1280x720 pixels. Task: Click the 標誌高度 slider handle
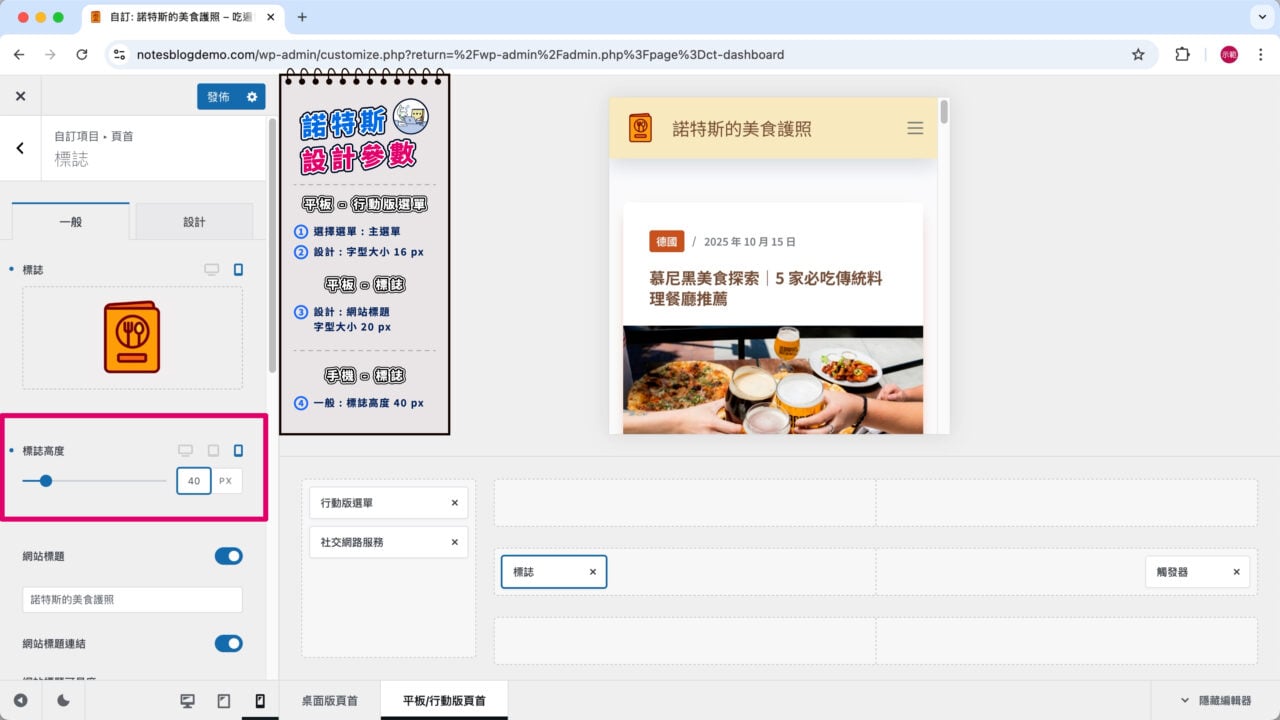[x=46, y=481]
